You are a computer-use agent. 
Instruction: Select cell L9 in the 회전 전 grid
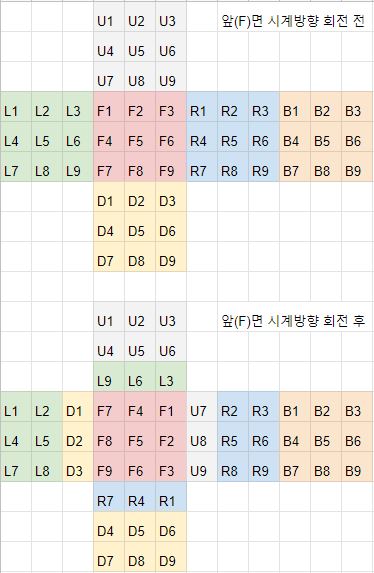click(x=78, y=167)
